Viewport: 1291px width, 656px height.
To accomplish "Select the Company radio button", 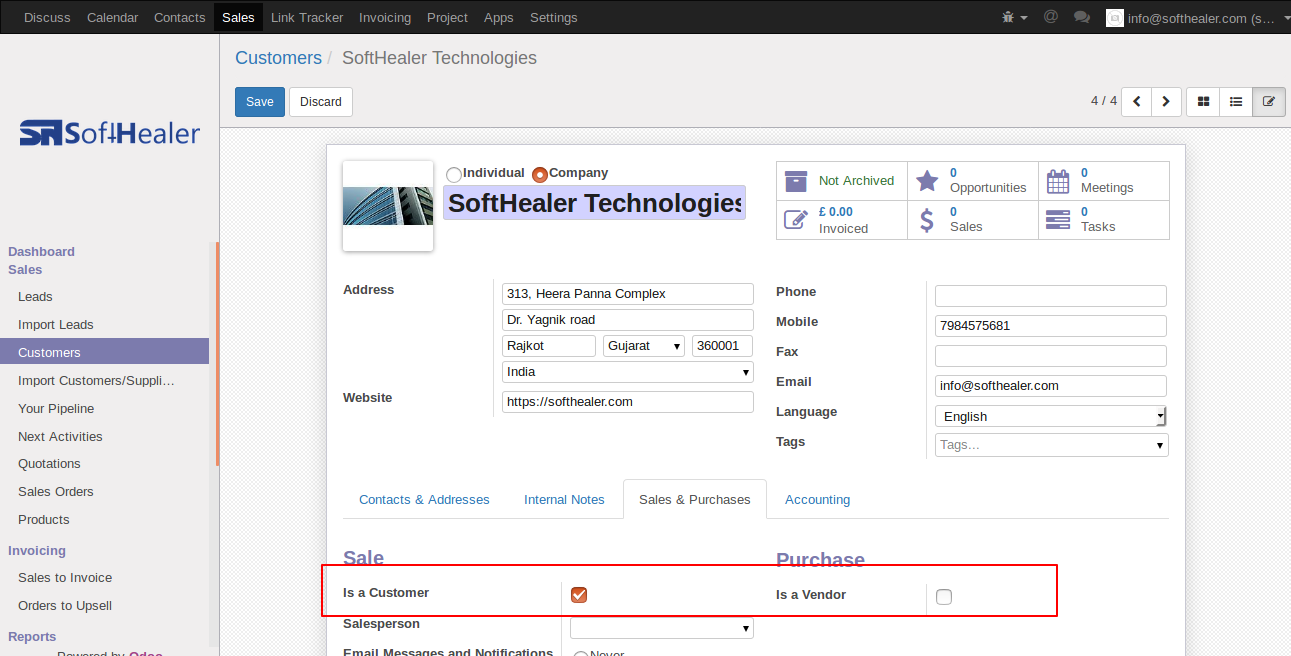I will [x=540, y=174].
